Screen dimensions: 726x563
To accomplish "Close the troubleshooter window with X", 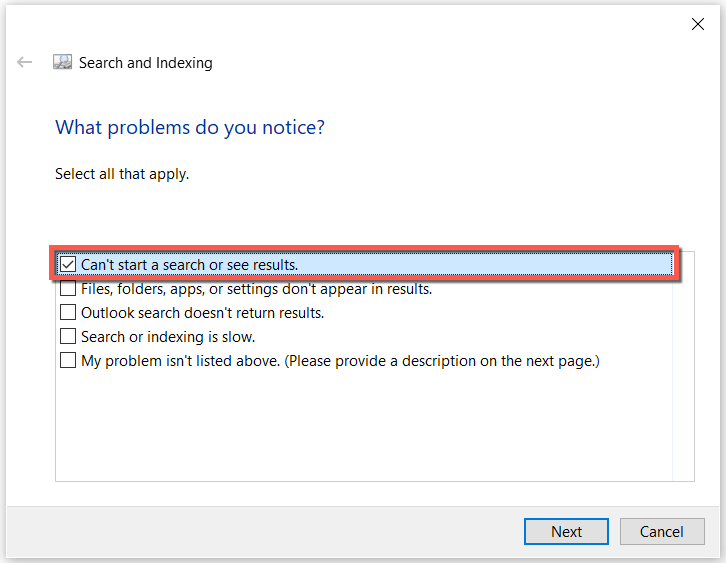I will point(698,25).
